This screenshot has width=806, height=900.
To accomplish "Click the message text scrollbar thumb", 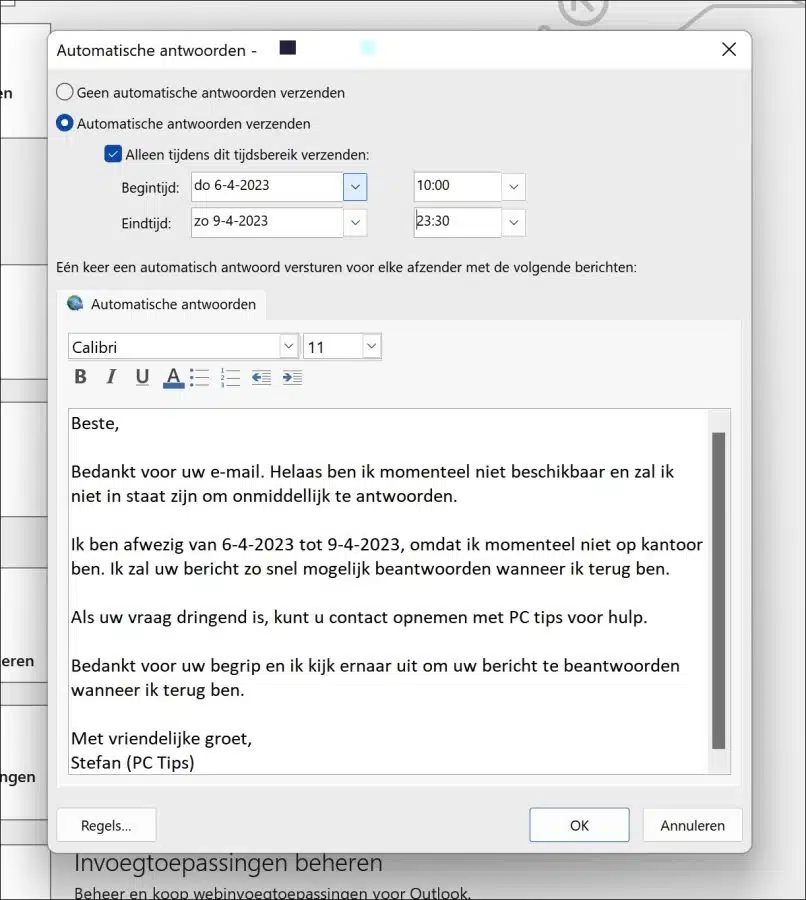I will coord(718,590).
